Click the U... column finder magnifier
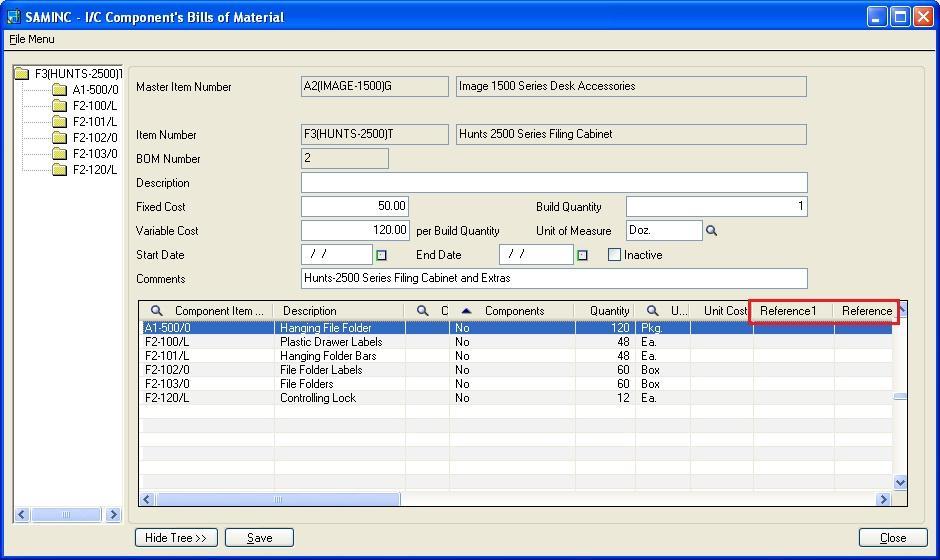The image size is (940, 560). [x=652, y=311]
